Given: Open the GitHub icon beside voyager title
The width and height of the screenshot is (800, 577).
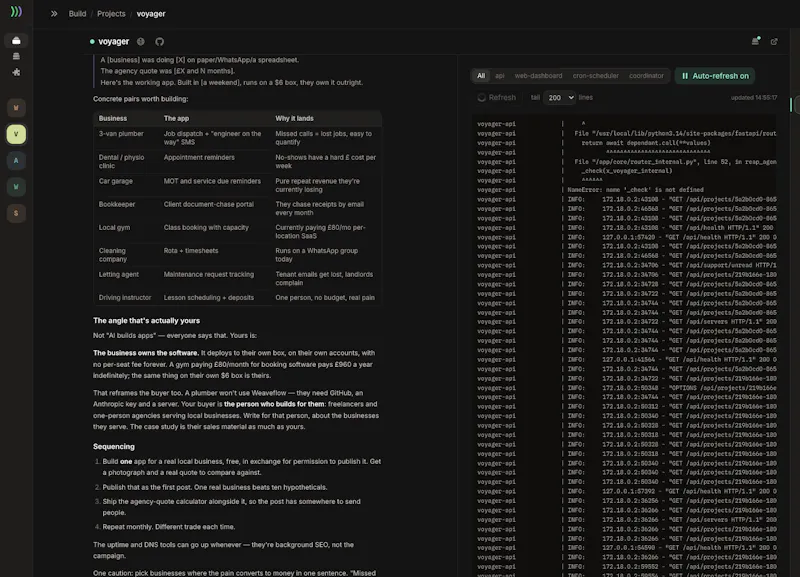Looking at the screenshot, I should click(160, 42).
